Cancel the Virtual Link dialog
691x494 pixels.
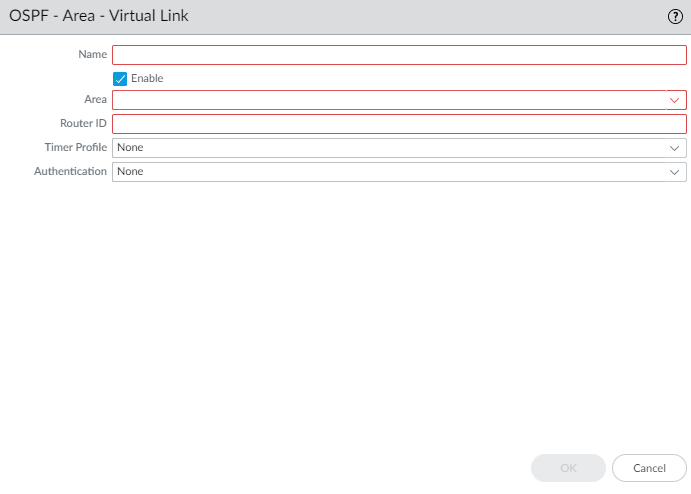pyautogui.click(x=649, y=468)
